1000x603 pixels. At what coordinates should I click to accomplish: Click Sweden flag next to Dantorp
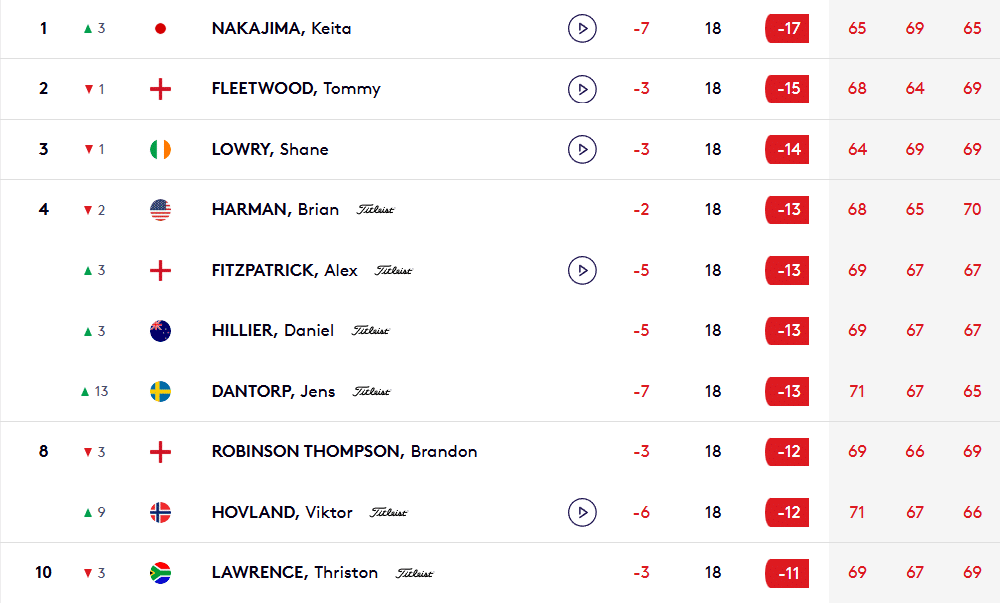click(x=160, y=391)
